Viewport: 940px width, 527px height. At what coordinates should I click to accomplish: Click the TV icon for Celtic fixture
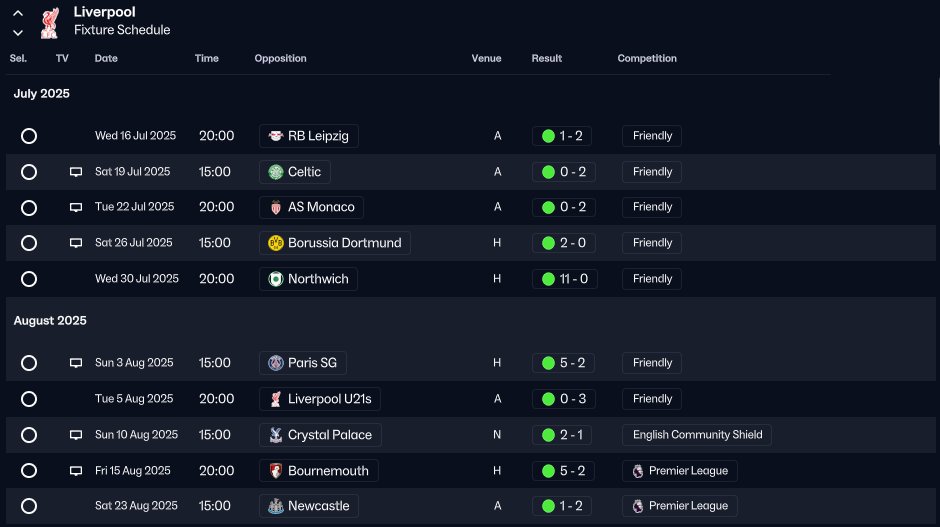76,172
